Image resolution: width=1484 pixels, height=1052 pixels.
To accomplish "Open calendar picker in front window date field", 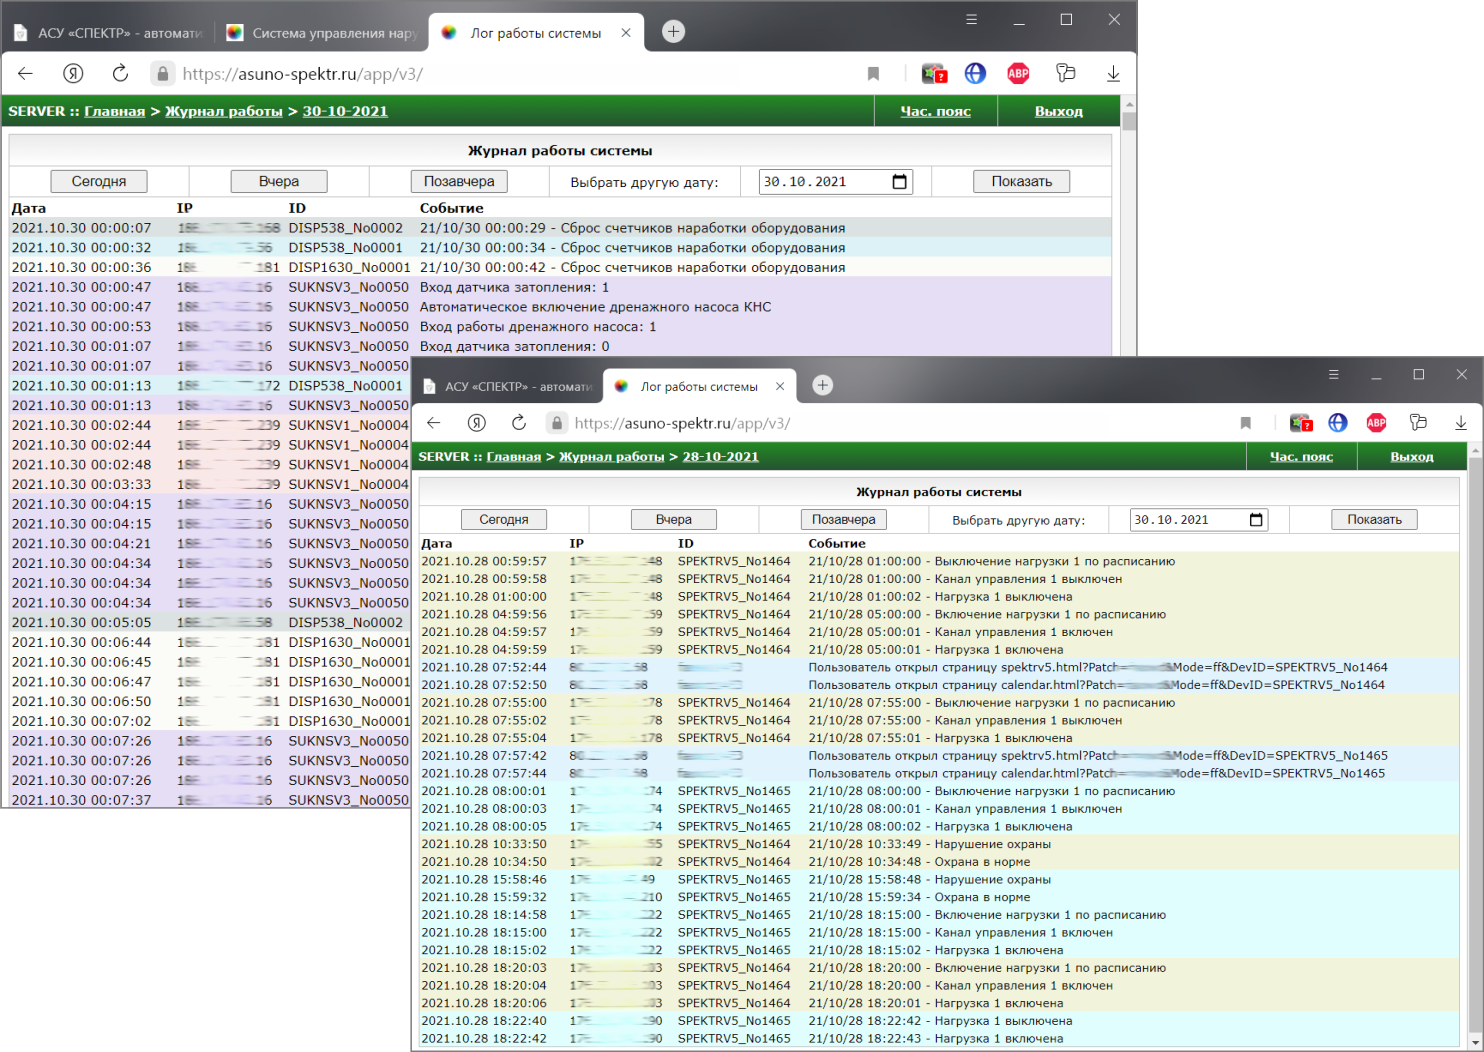I will point(1256,520).
